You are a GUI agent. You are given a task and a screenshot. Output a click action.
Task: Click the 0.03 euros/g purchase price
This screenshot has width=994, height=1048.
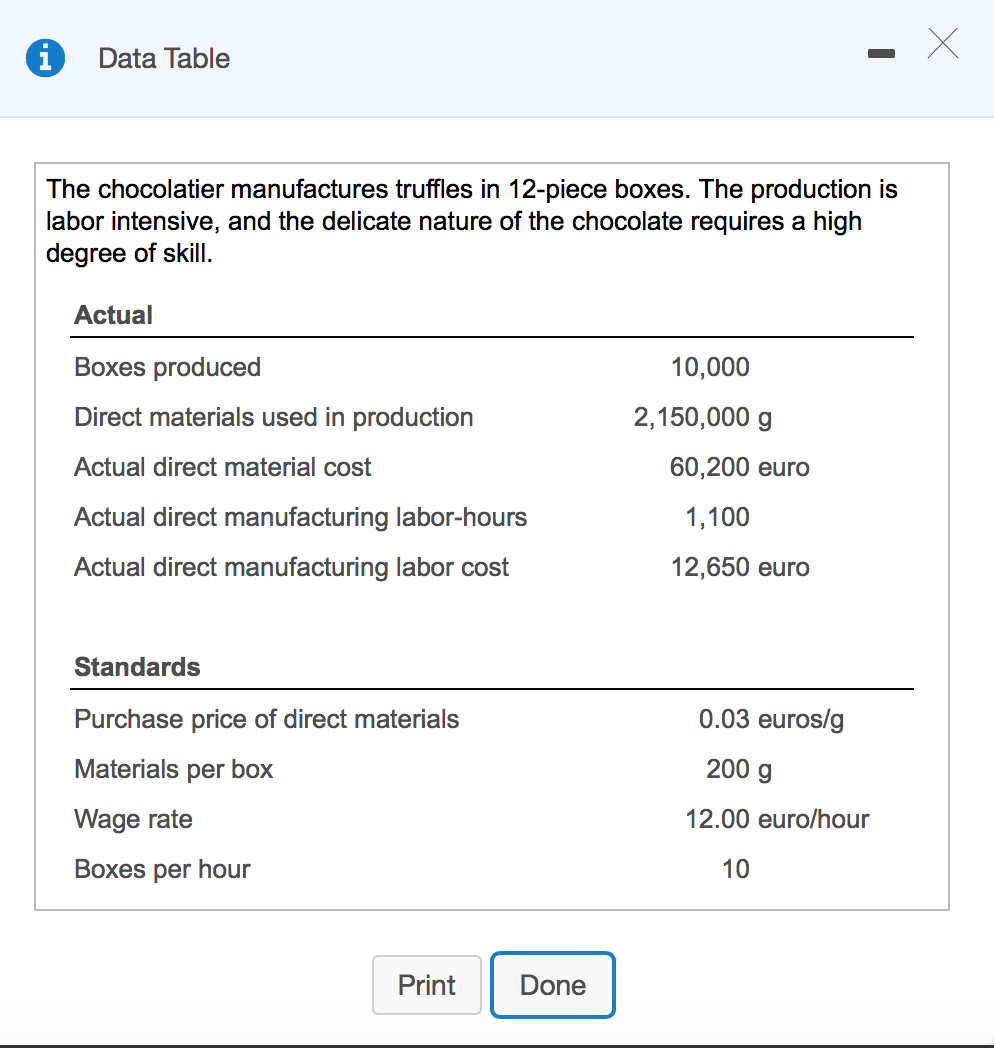(771, 719)
